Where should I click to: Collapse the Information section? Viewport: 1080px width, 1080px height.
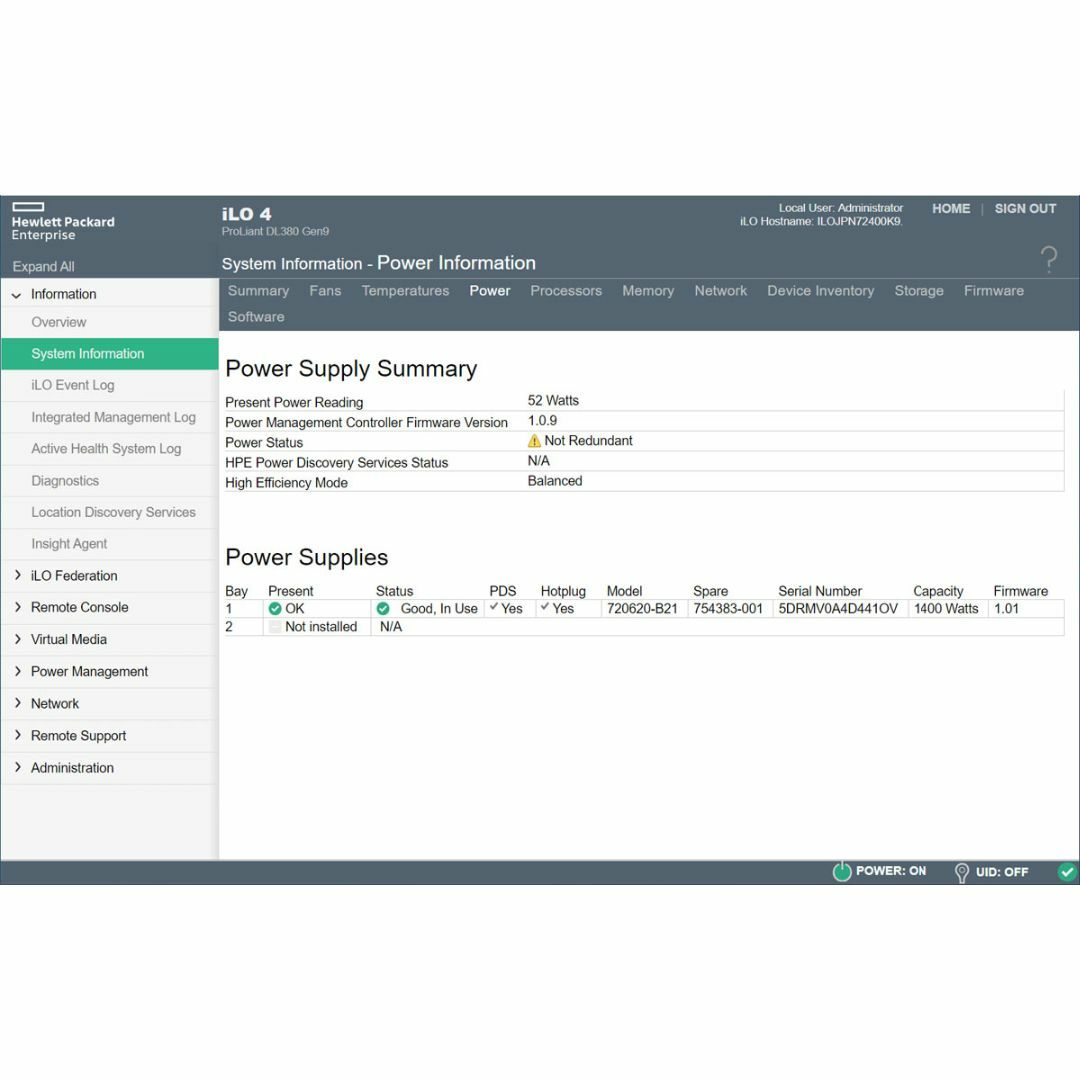coord(17,295)
